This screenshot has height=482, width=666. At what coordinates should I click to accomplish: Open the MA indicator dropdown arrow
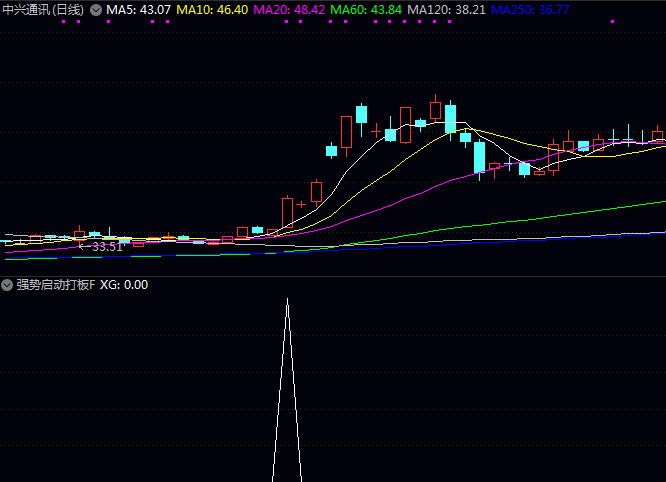pos(95,10)
